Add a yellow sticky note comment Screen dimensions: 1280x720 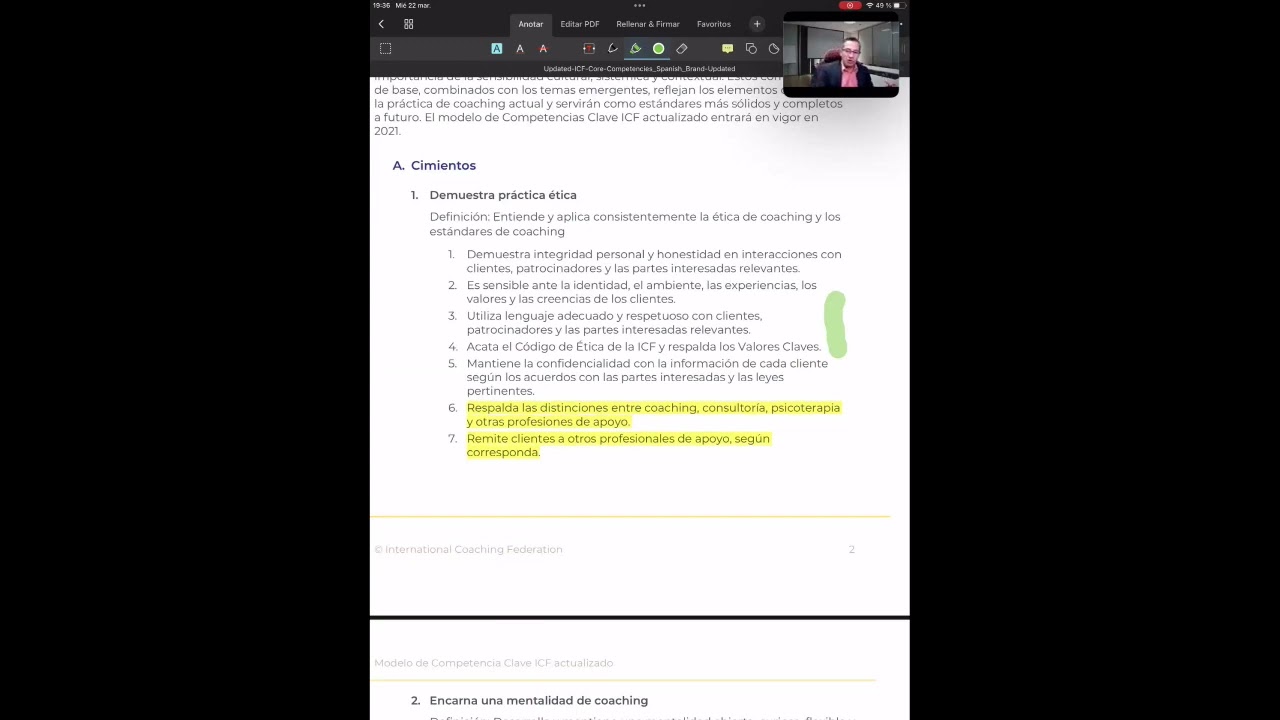pos(727,48)
